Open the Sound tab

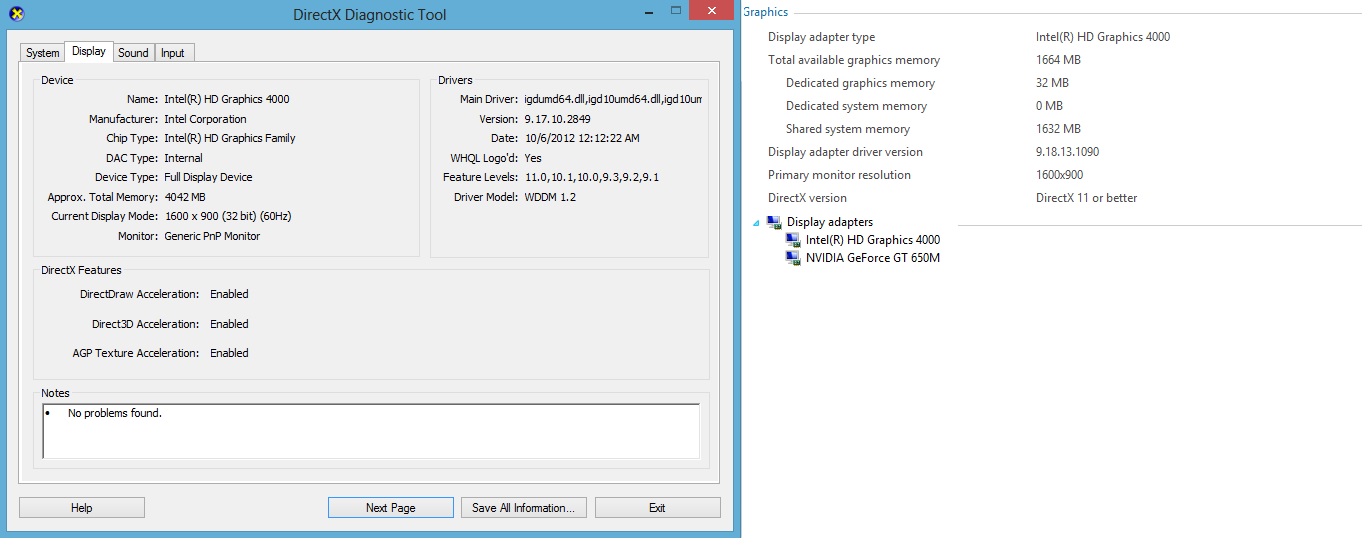click(x=133, y=53)
